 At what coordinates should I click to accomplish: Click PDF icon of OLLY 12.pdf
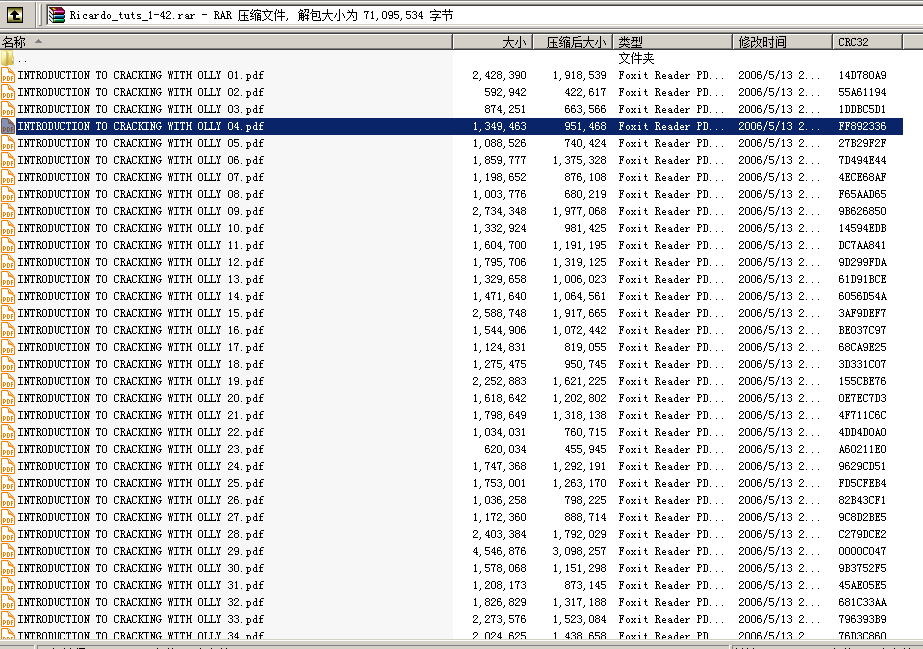(x=8, y=262)
